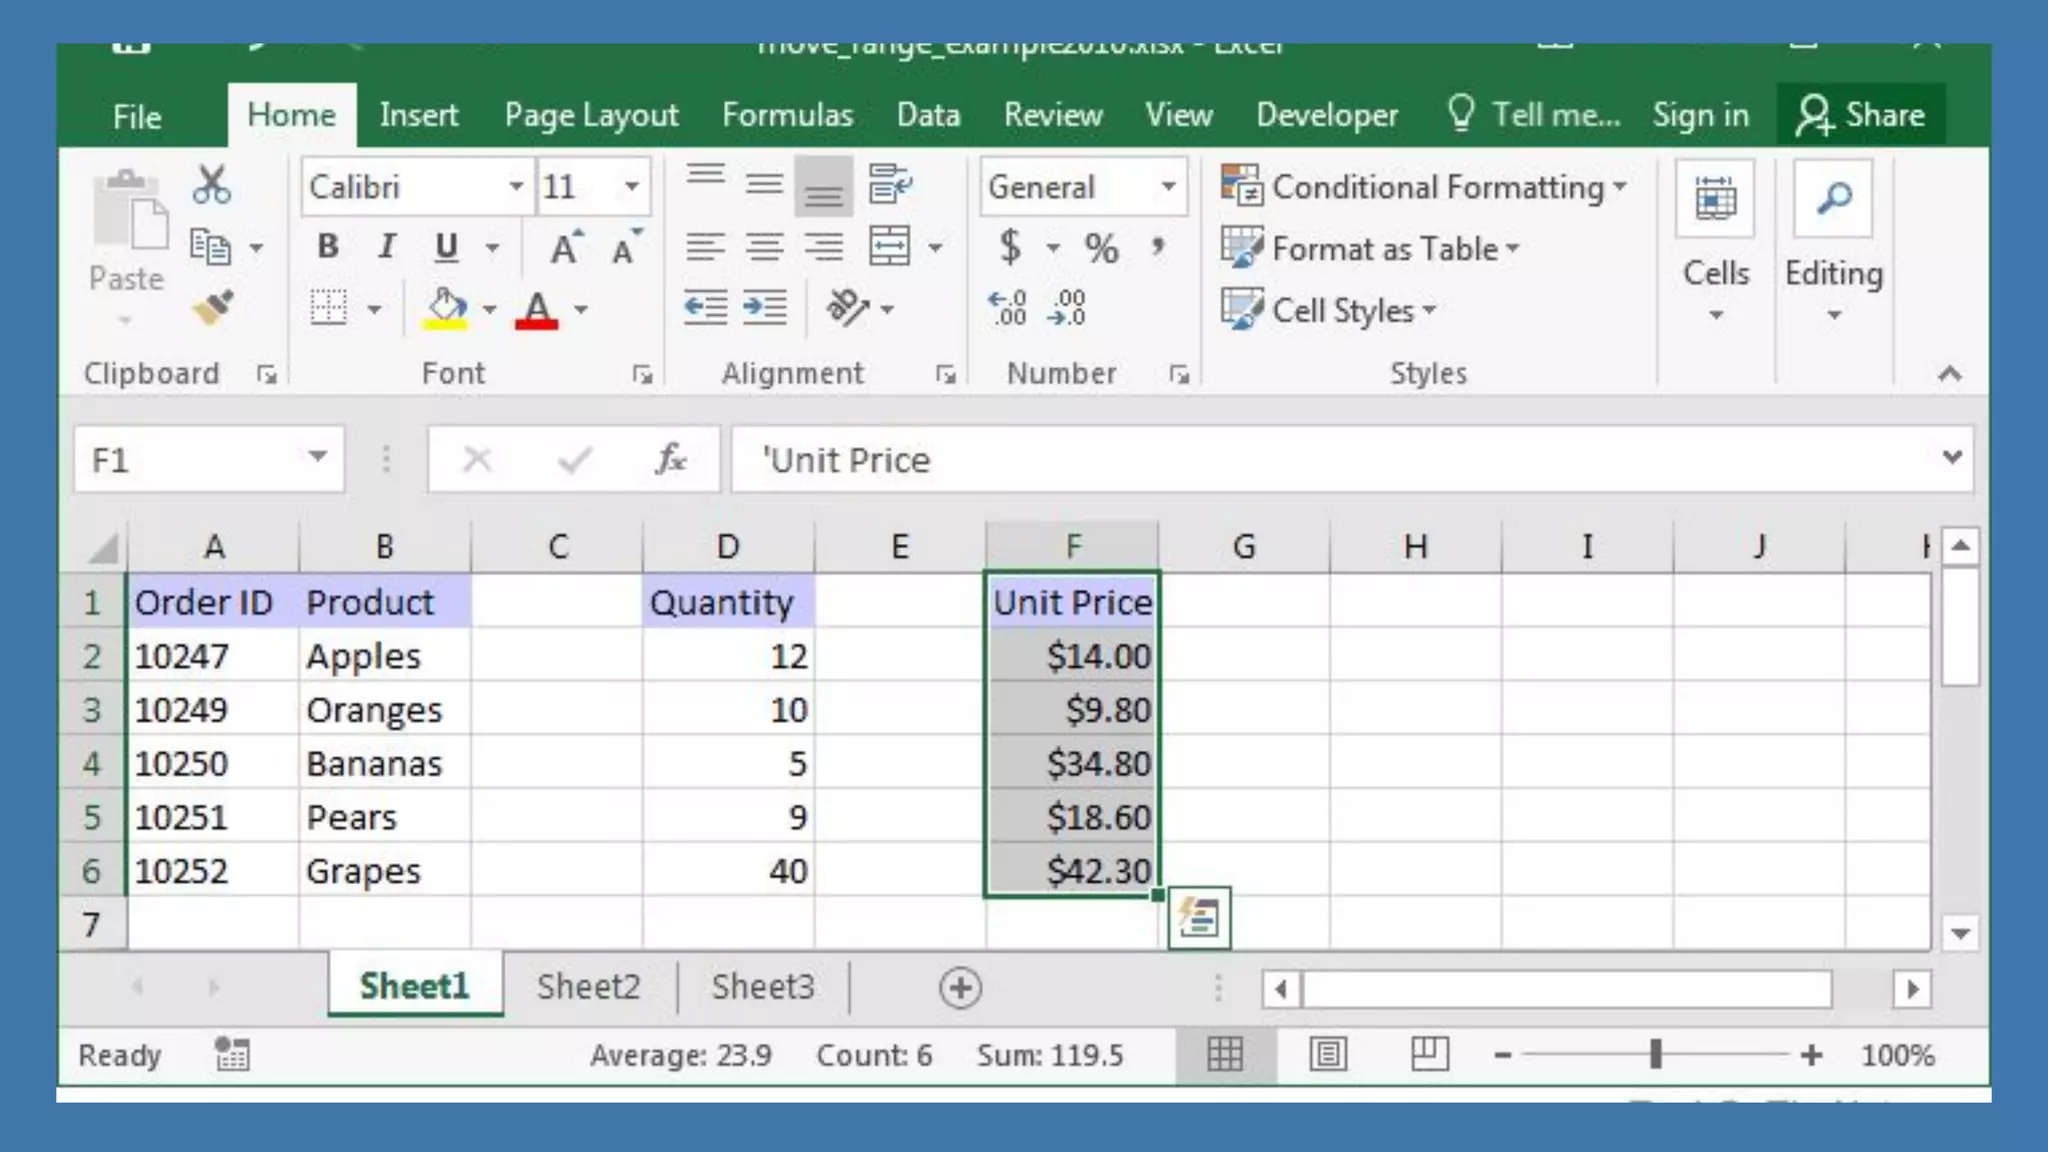
Task: Open the Formulas ribbon tab
Action: [787, 115]
